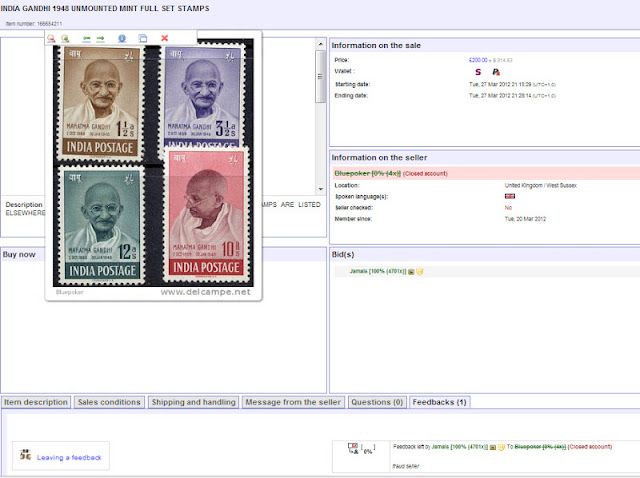
Task: Click the 'Paud seller' feedback comment
Action: pos(406,466)
